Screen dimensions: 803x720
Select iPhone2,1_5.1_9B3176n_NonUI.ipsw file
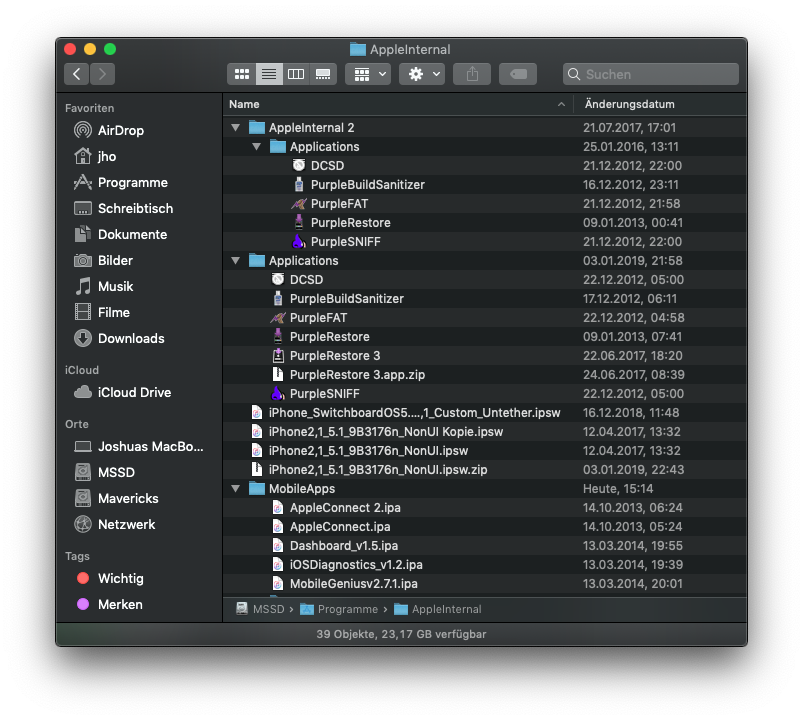tap(484, 451)
